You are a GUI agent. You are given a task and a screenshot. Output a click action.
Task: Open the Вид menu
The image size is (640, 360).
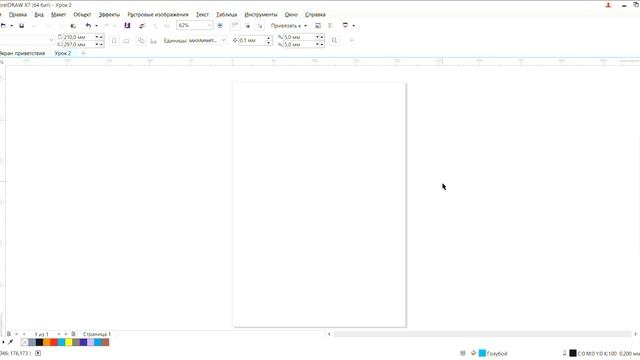pos(39,15)
